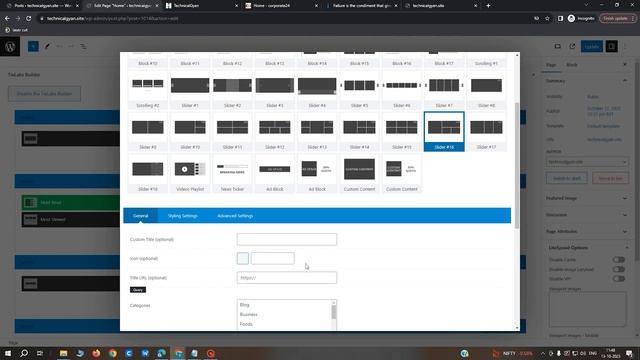Reload the current page
Image resolution: width=640 pixels, height=360 pixels.
point(29,18)
